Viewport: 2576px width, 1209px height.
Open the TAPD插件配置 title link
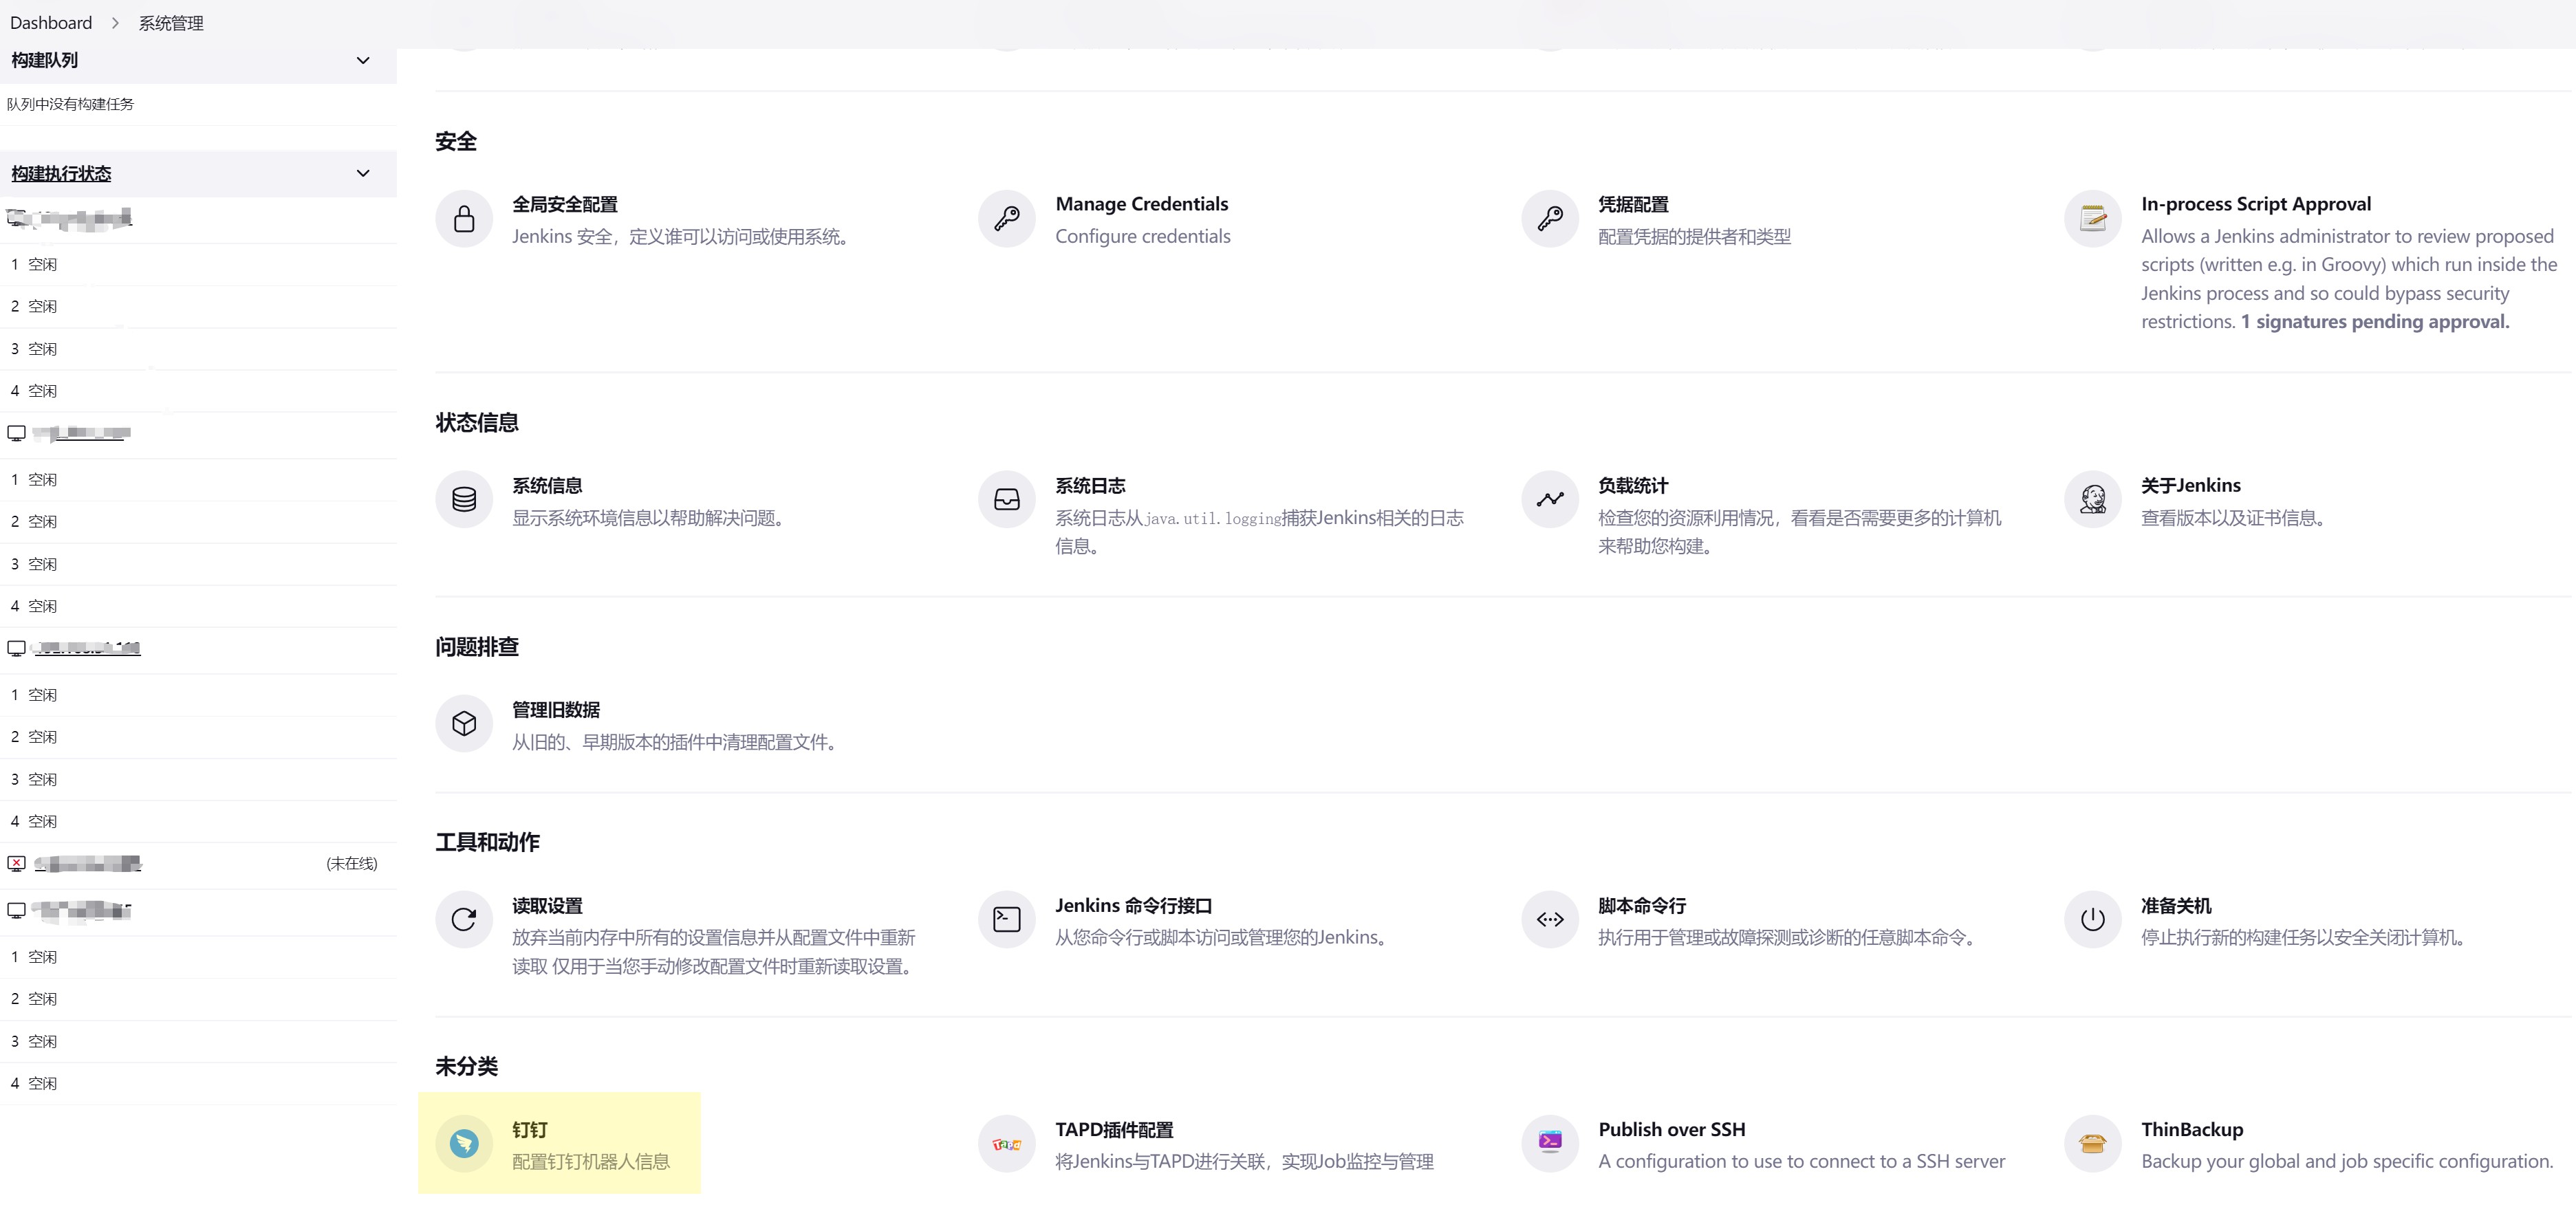(1114, 1130)
